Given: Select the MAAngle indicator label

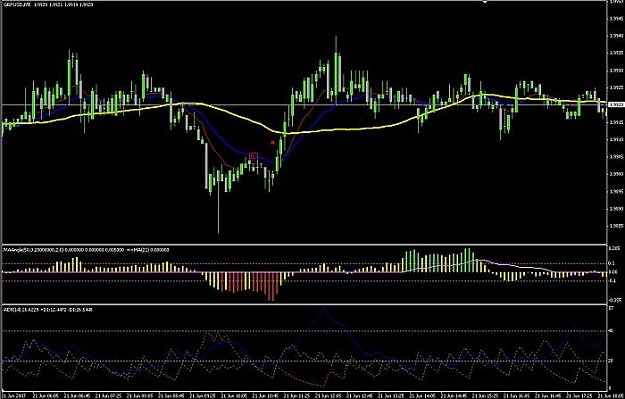Looking at the screenshot, I should click(x=86, y=250).
